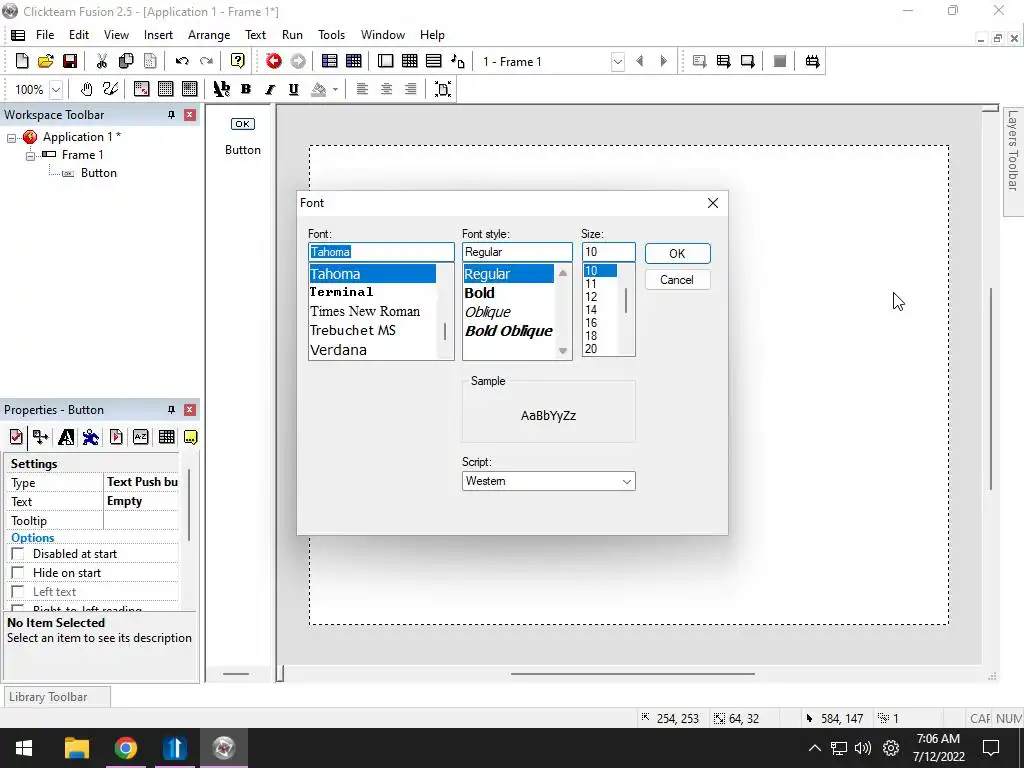Select the paint mode brush tool
This screenshot has height=768, width=1024.
pos(110,89)
